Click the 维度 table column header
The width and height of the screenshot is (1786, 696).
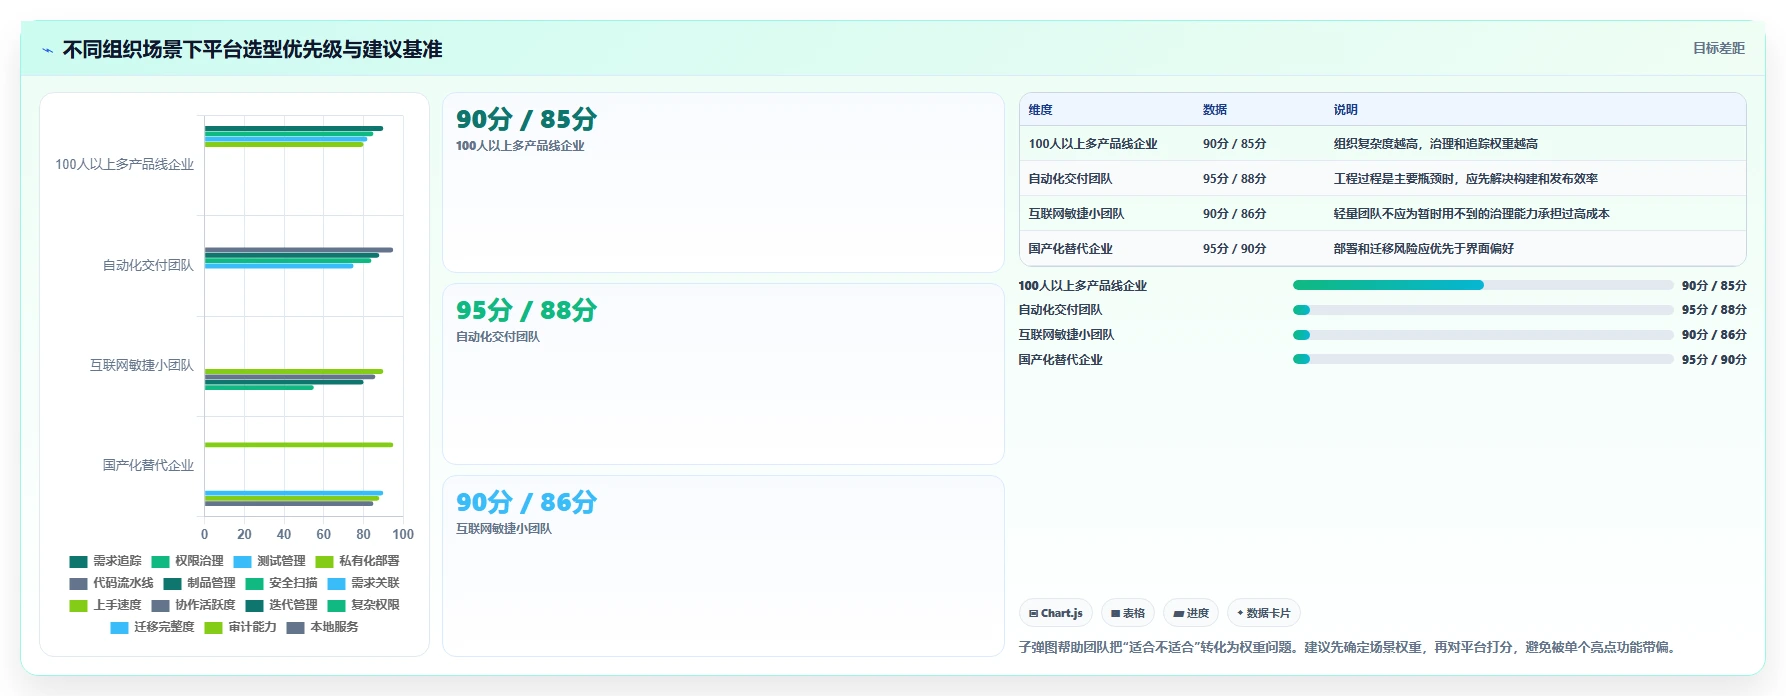click(x=1040, y=110)
